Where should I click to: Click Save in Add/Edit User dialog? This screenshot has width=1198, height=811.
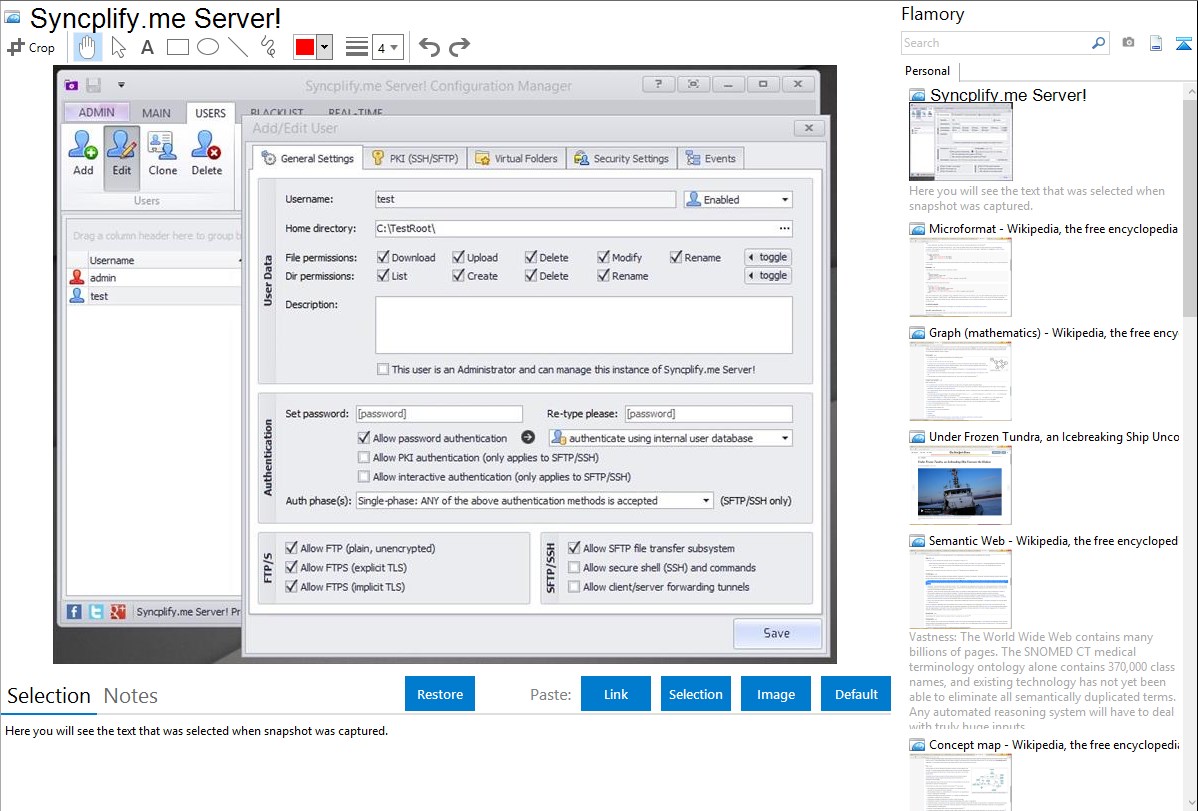coord(777,633)
